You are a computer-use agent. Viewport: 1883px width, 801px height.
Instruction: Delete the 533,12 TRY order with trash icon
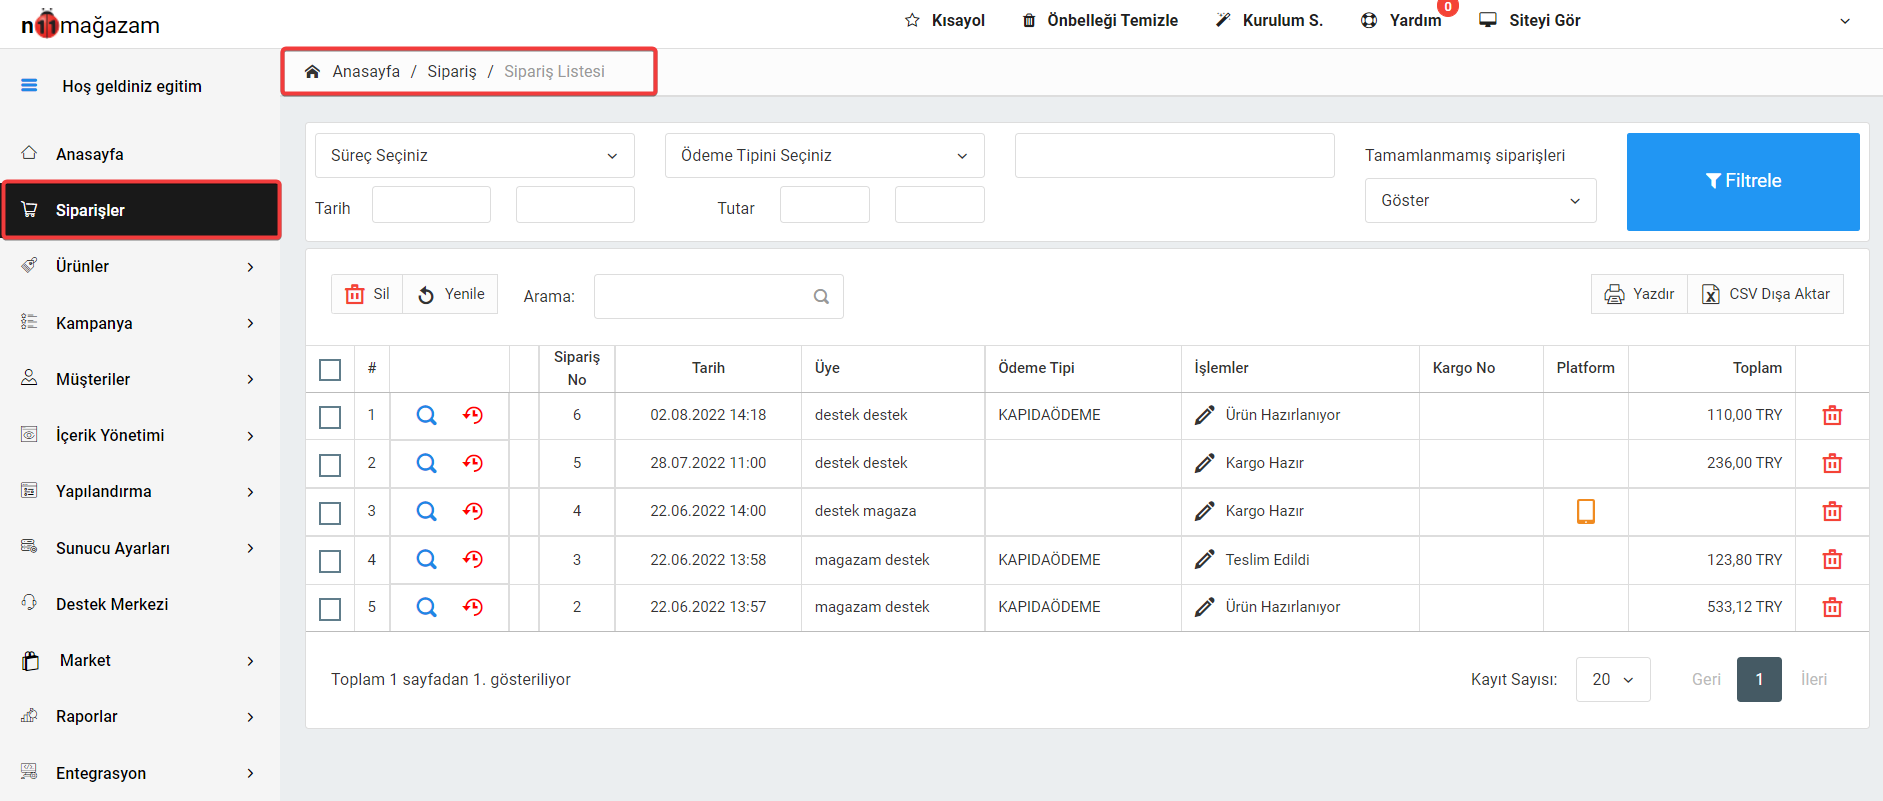[1832, 607]
